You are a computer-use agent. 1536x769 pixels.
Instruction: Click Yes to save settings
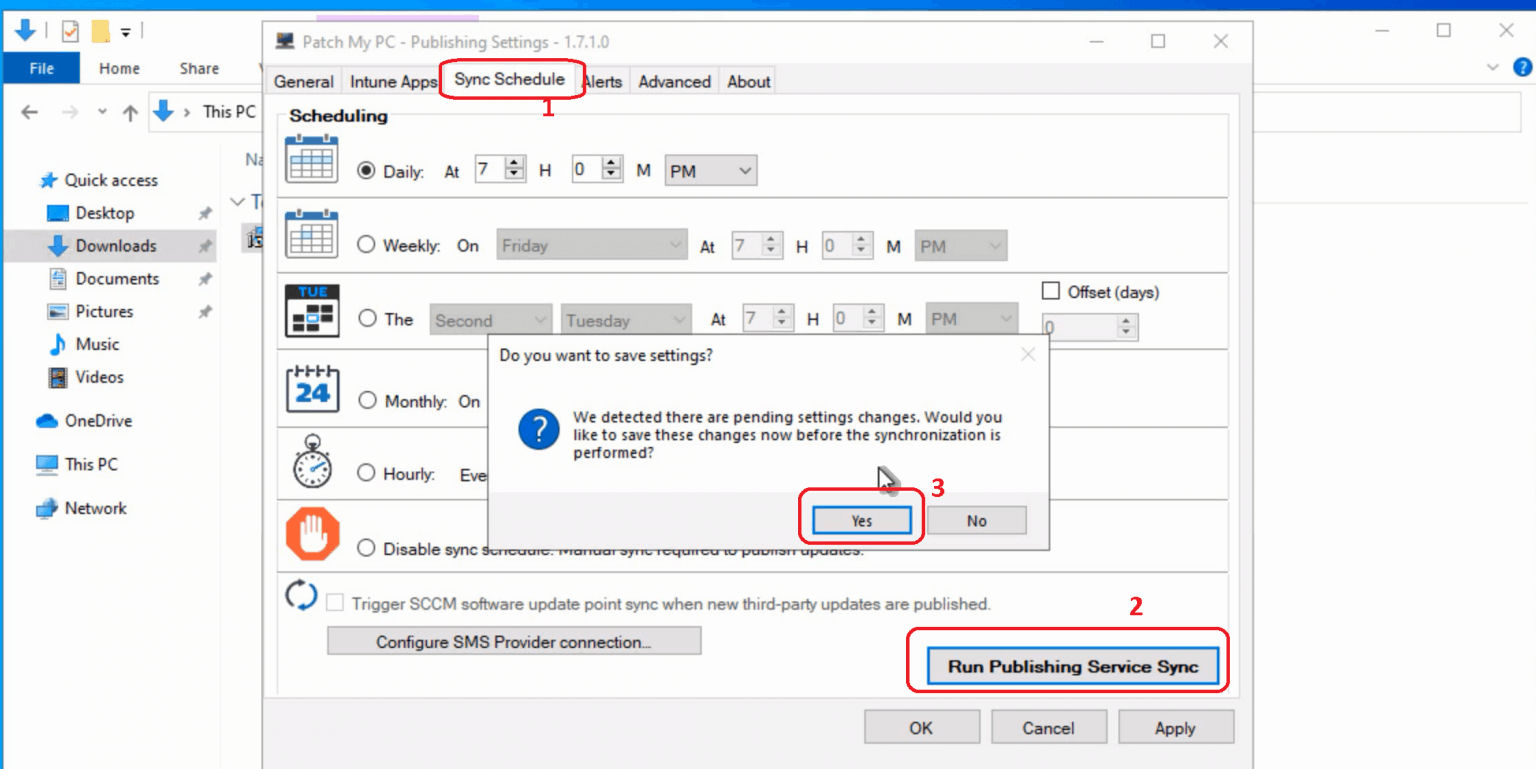coord(860,520)
